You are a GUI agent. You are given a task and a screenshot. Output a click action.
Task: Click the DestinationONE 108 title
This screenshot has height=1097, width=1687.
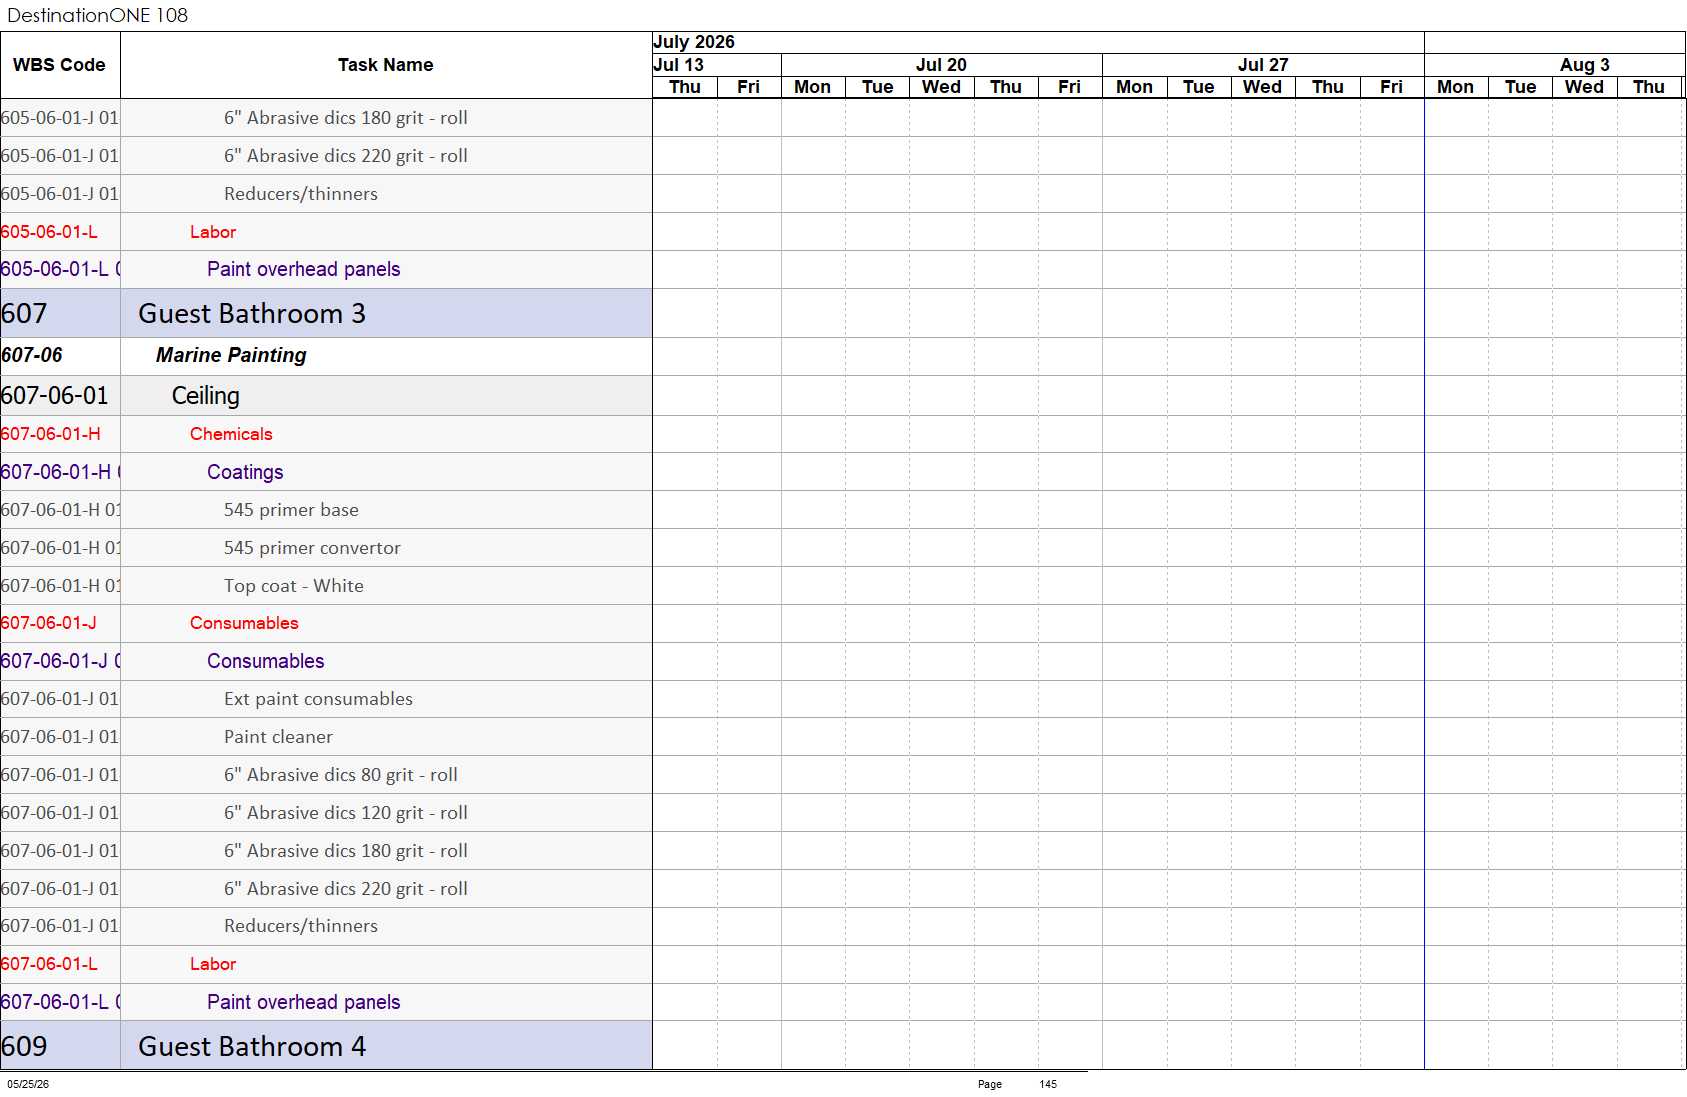97,15
